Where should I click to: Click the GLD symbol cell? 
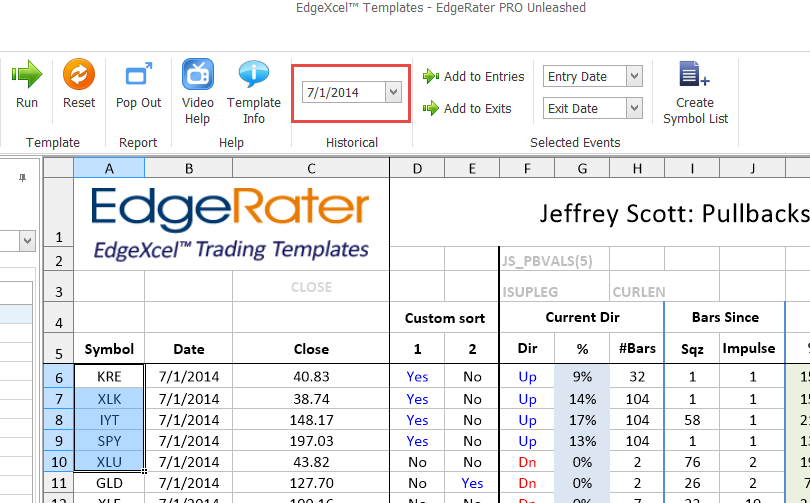tap(109, 483)
